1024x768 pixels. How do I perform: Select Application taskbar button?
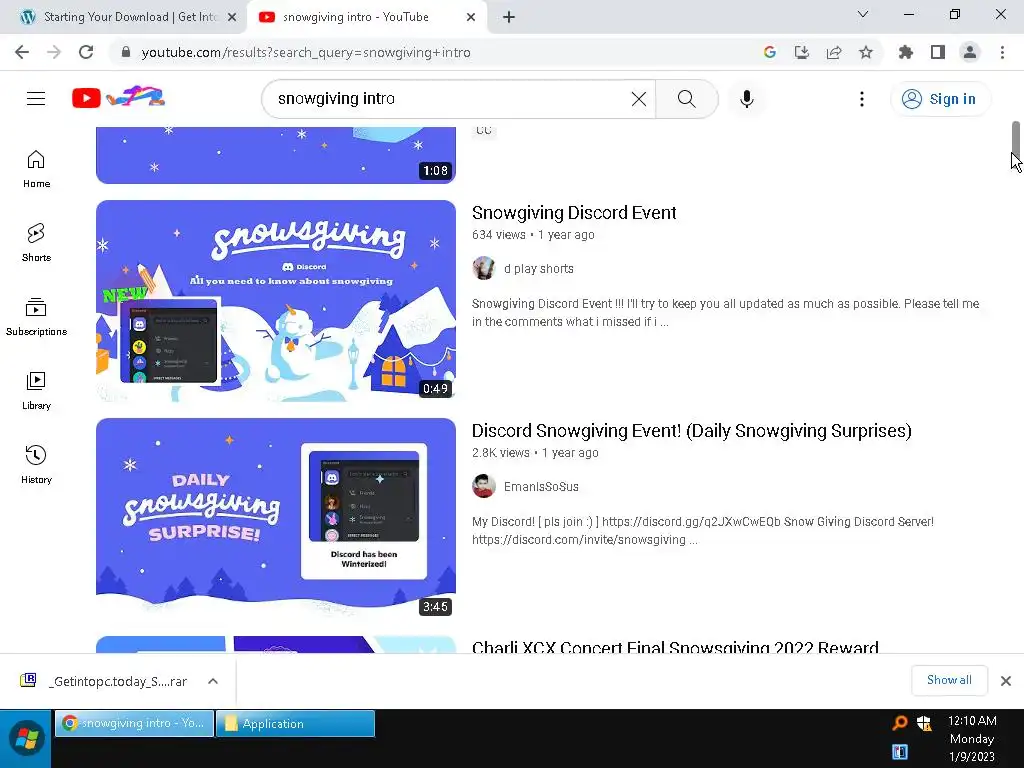(295, 723)
